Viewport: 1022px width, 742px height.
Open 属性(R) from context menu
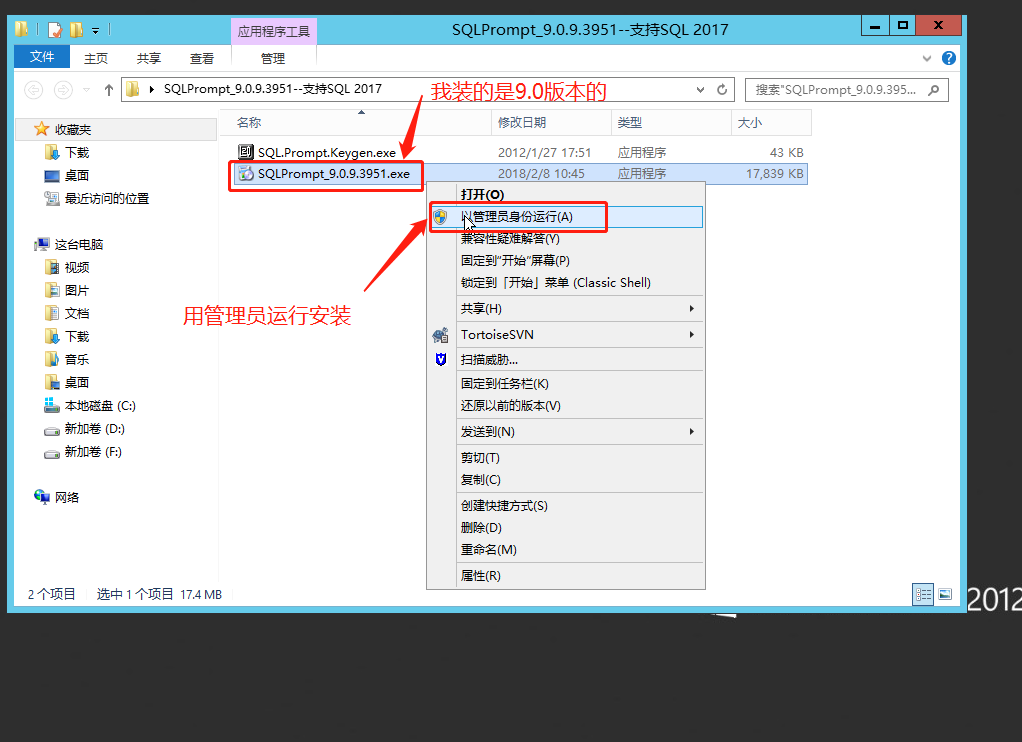pos(566,576)
